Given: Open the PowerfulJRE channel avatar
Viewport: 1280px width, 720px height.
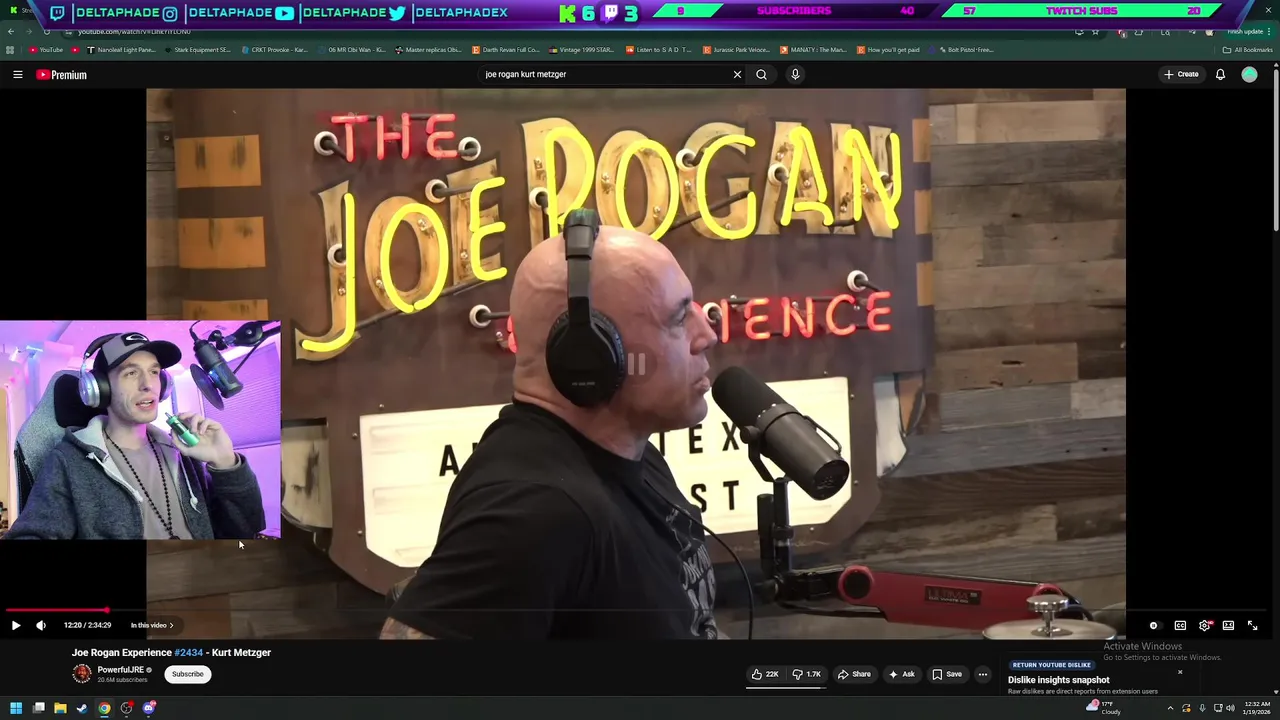Looking at the screenshot, I should [x=82, y=674].
